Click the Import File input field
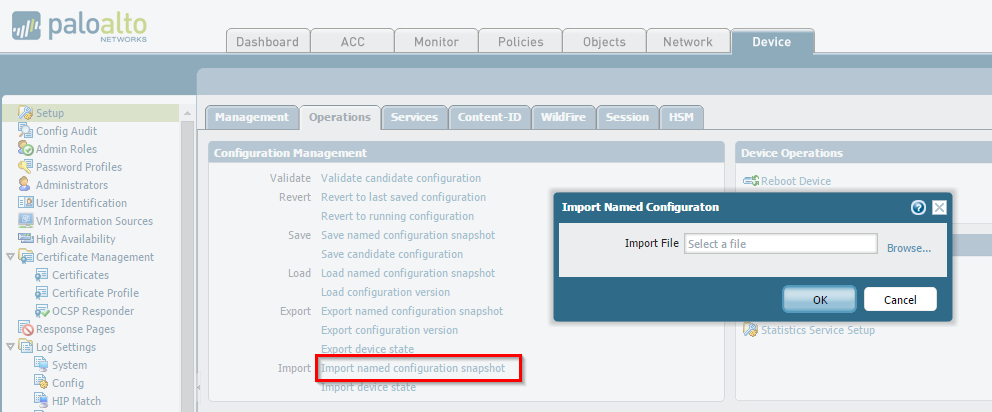Image resolution: width=992 pixels, height=412 pixels. pyautogui.click(x=780, y=244)
